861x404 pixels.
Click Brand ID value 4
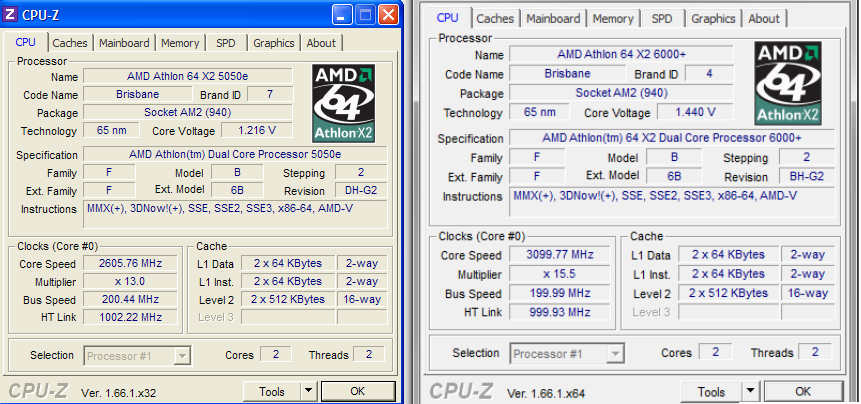pyautogui.click(x=709, y=74)
